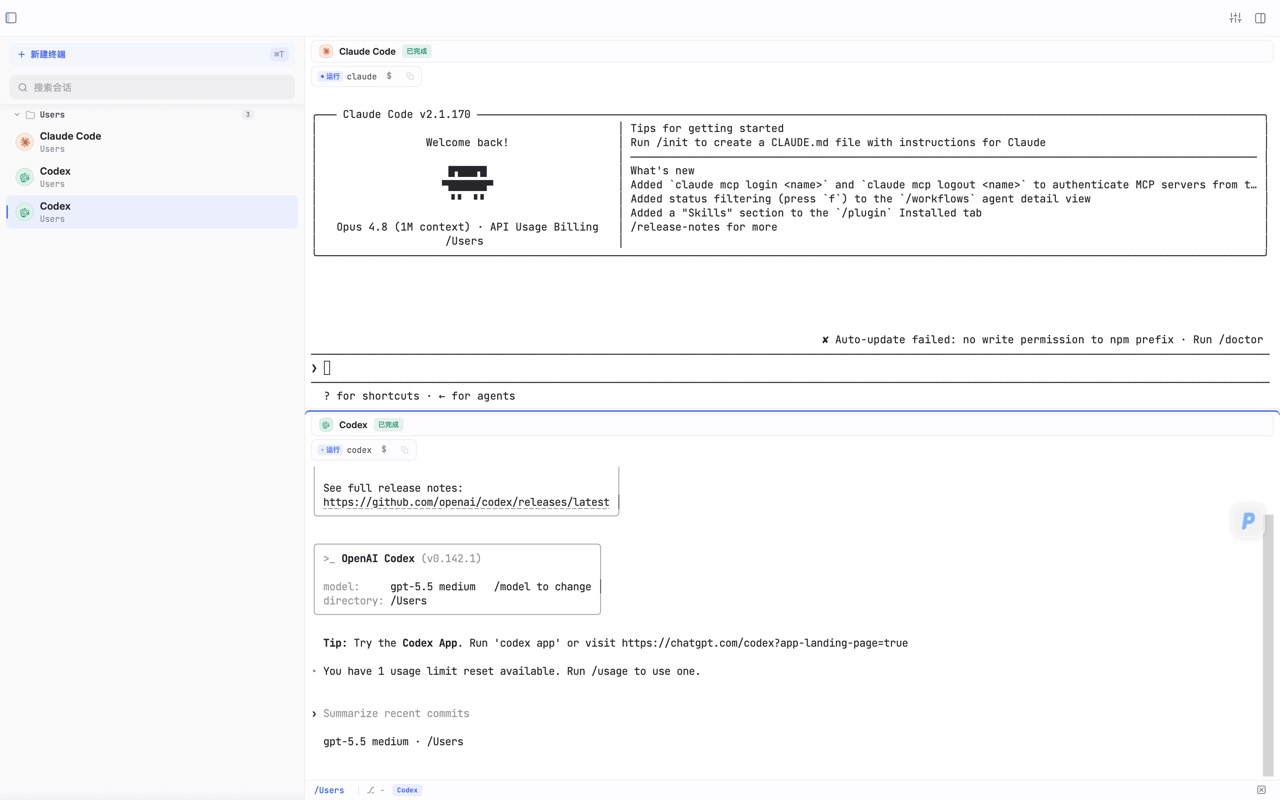Screen dimensions: 1280x800
Task: Click the 'Claude Code v2.1.170' version text
Action: pyautogui.click(x=406, y=114)
